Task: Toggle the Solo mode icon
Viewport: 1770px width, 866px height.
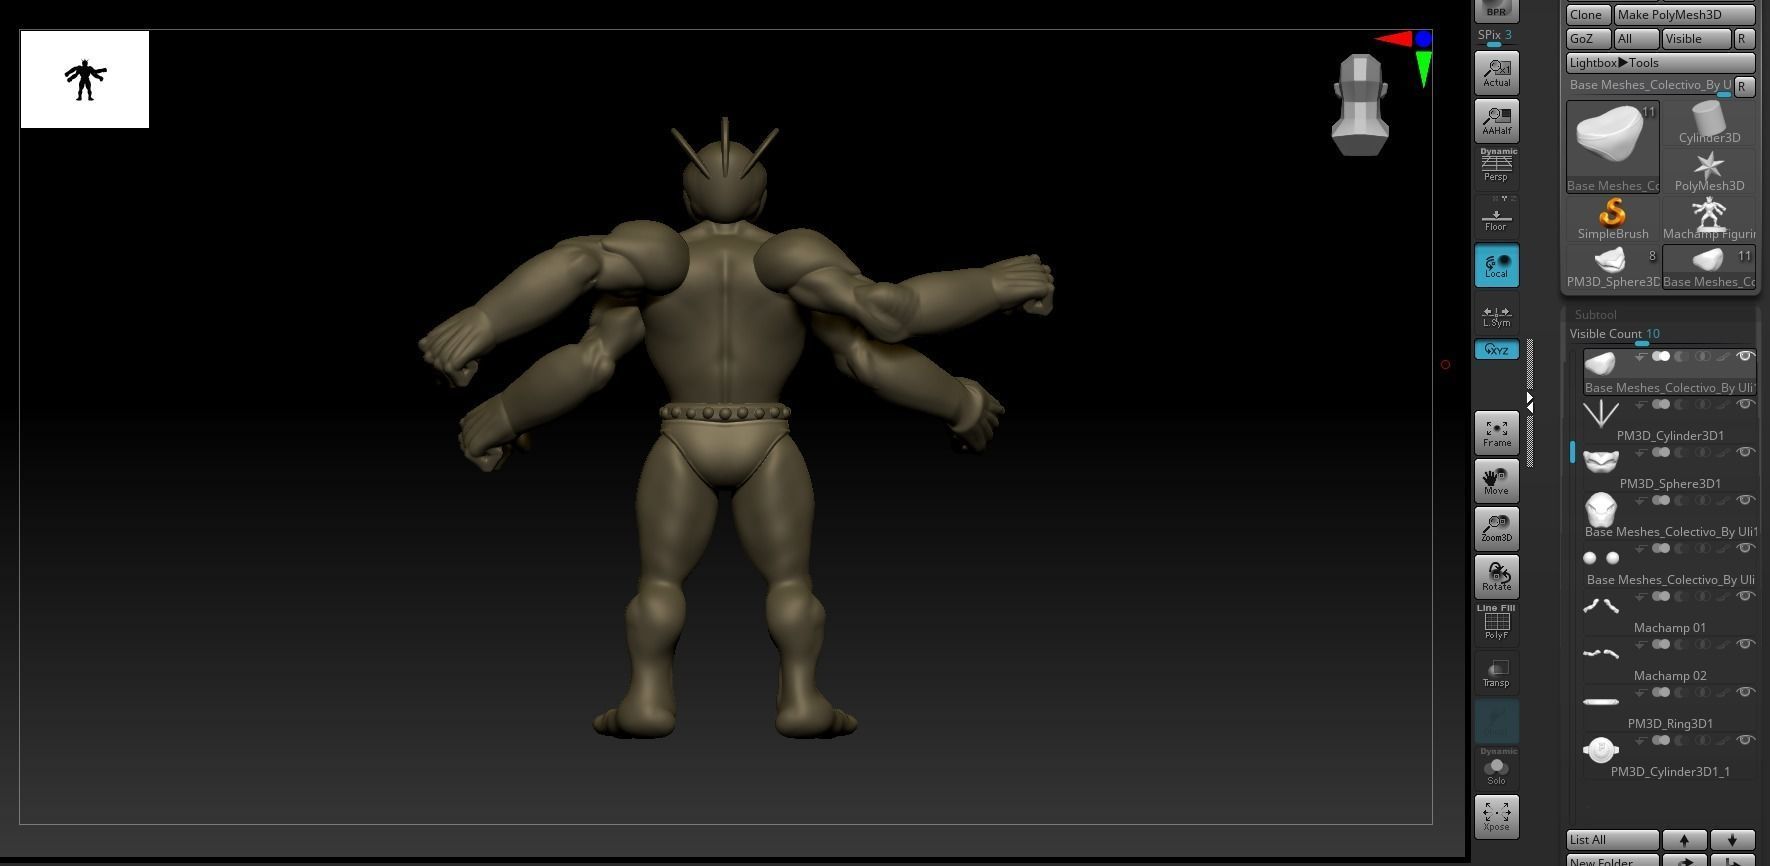Action: click(1496, 768)
